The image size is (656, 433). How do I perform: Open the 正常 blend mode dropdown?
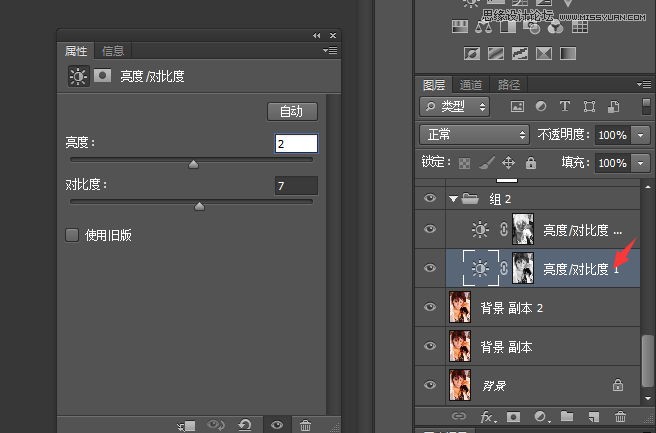[x=474, y=135]
